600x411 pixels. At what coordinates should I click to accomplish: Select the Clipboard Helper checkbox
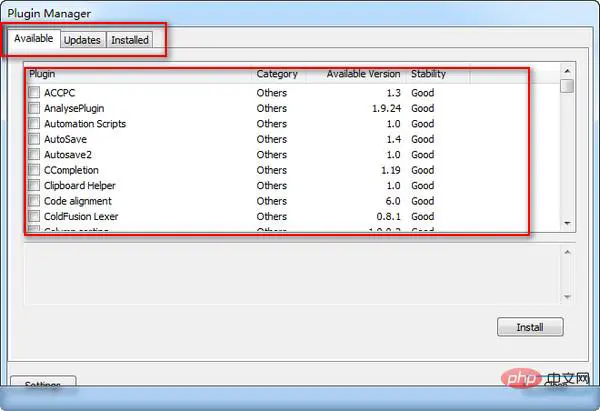(x=34, y=186)
